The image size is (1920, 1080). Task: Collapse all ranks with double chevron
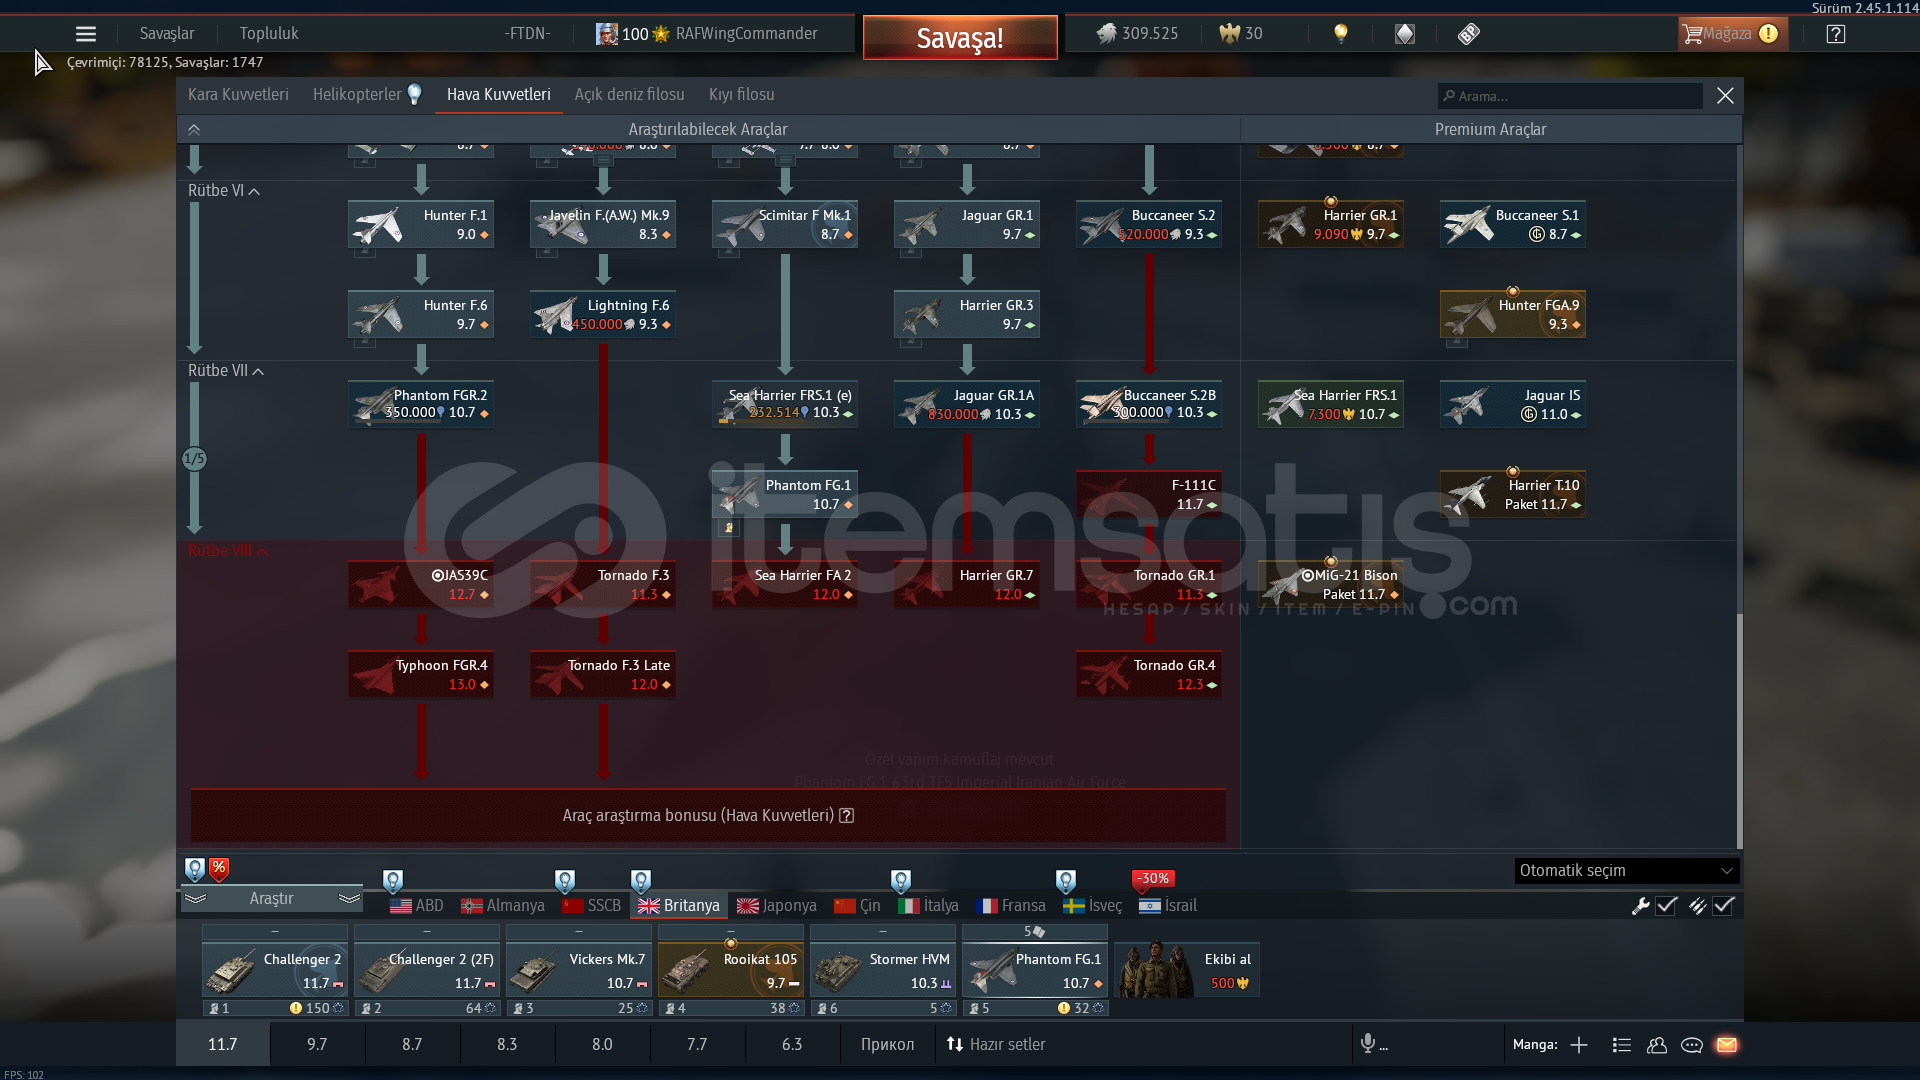(x=194, y=129)
